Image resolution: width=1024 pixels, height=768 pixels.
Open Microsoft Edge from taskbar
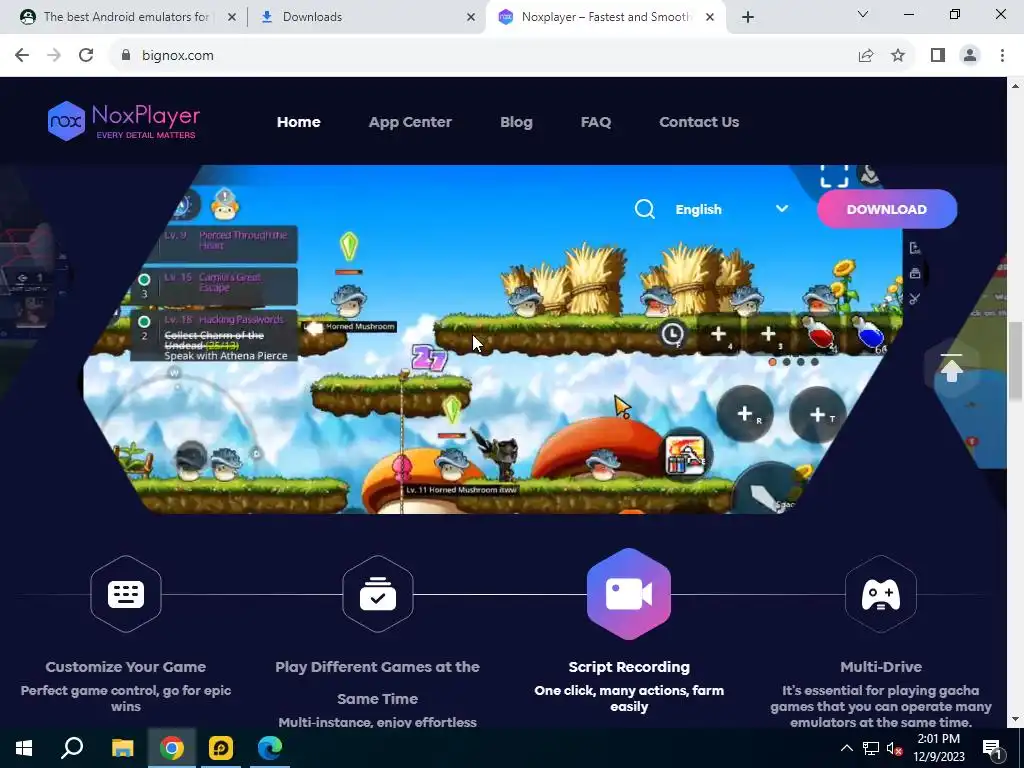[x=270, y=748]
